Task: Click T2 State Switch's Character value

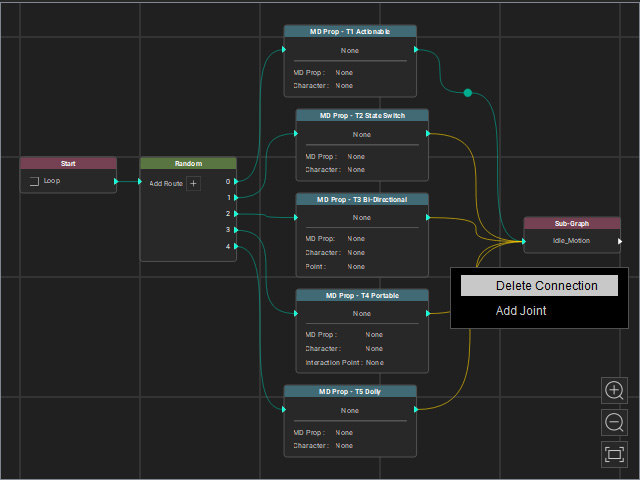Action: pos(356,170)
